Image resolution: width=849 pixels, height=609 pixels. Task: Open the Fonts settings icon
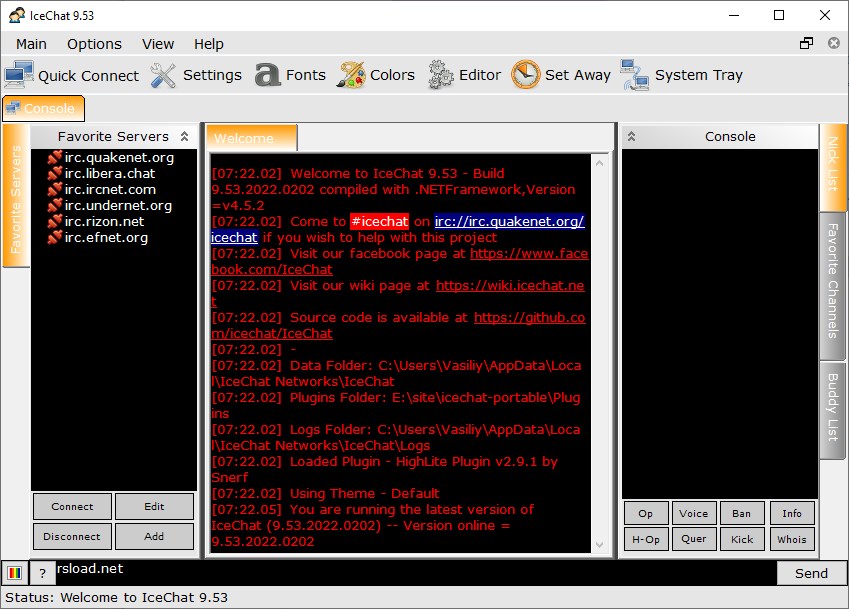(x=268, y=75)
